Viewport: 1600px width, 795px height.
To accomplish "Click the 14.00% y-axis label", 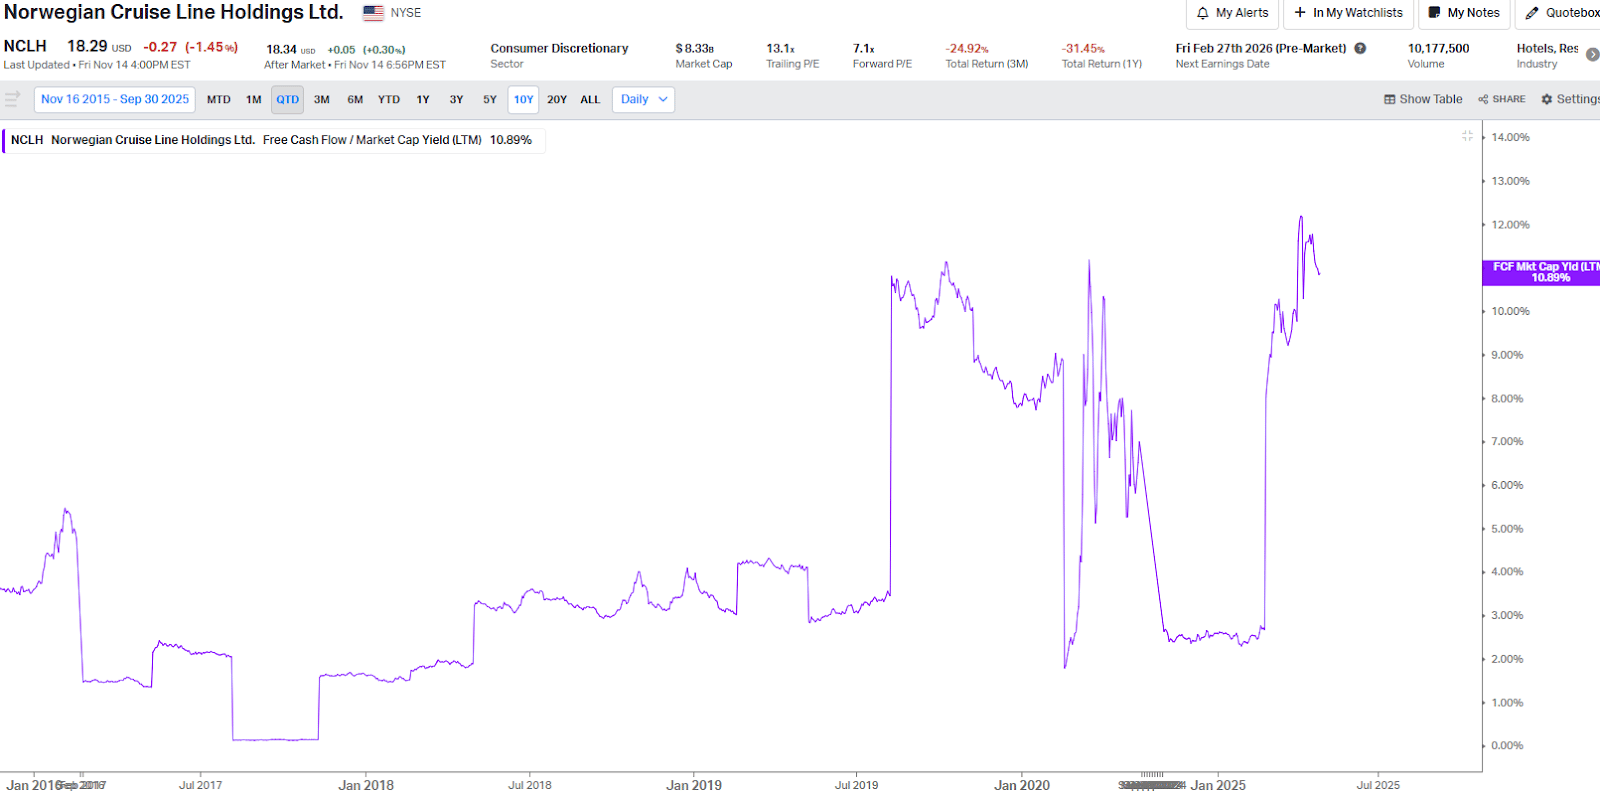I will [1510, 137].
